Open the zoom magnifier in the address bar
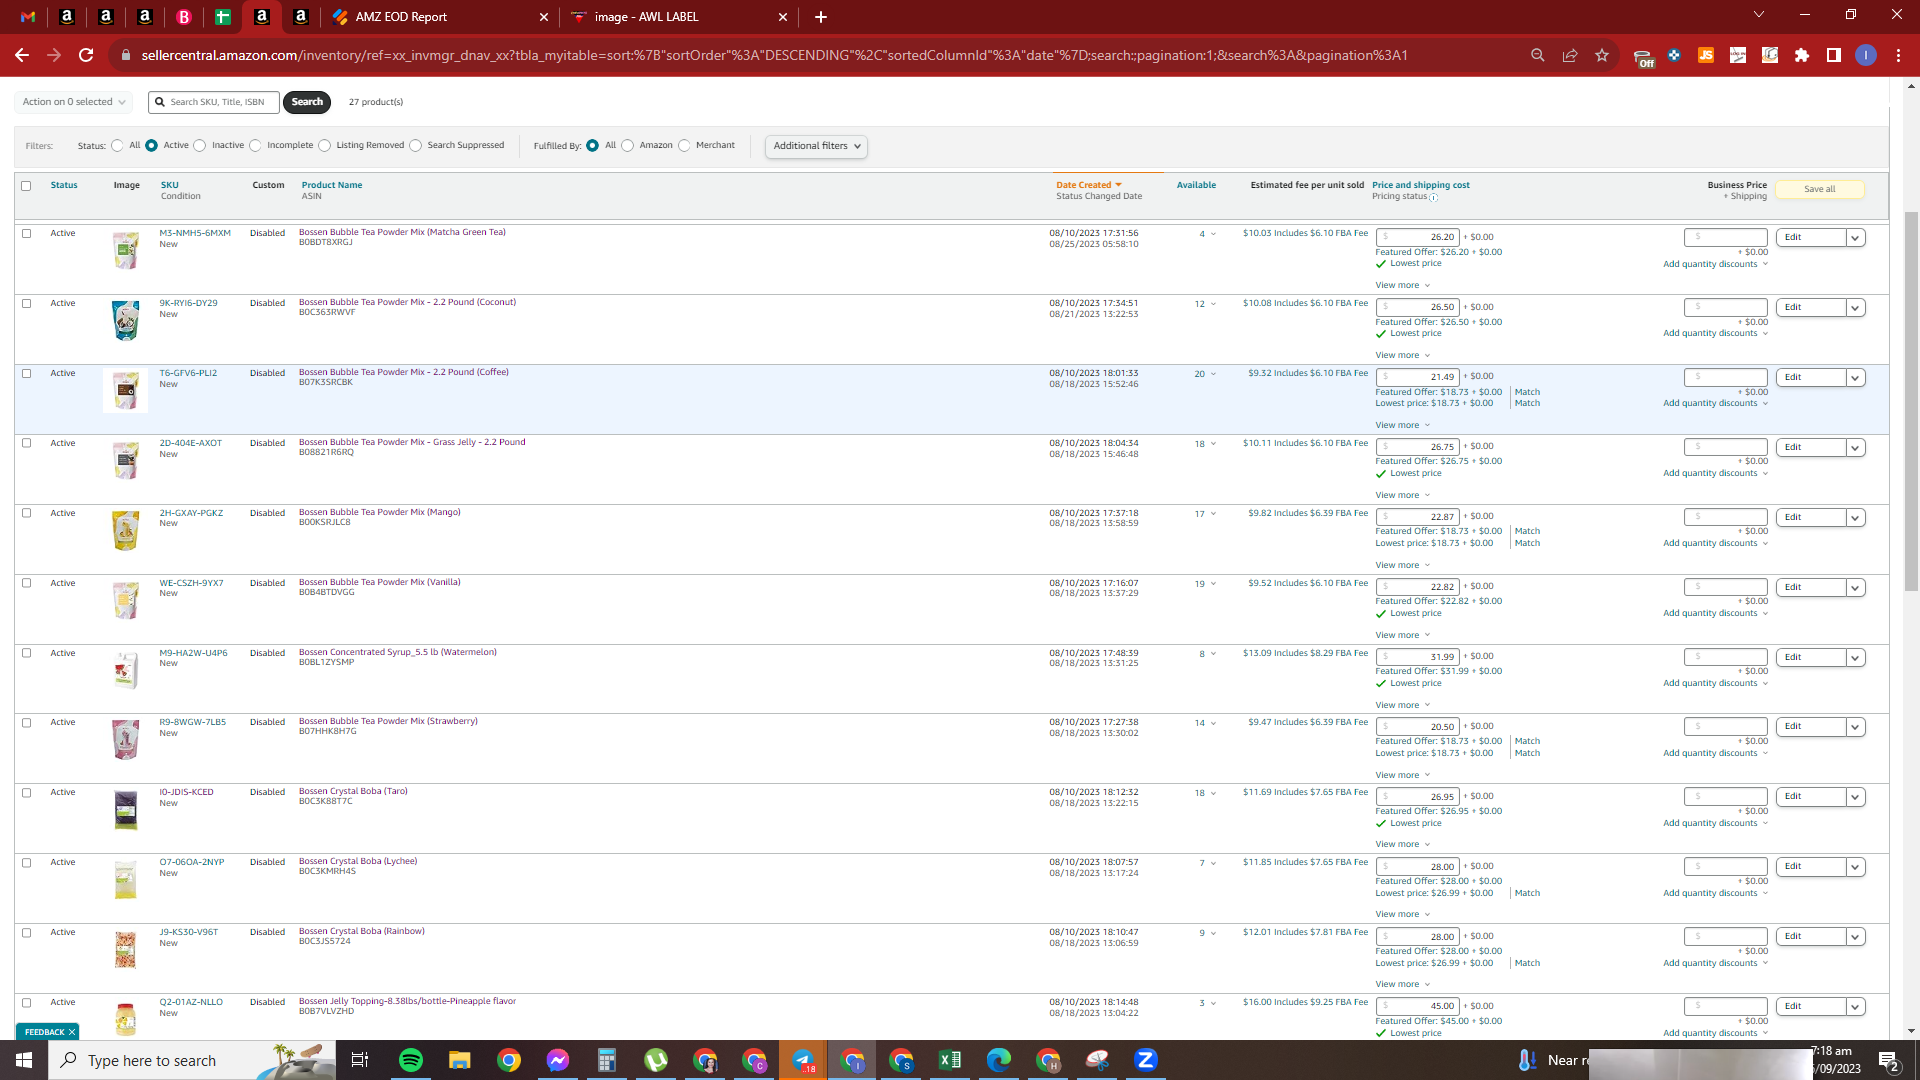Viewport: 1920px width, 1080px height. click(1538, 55)
